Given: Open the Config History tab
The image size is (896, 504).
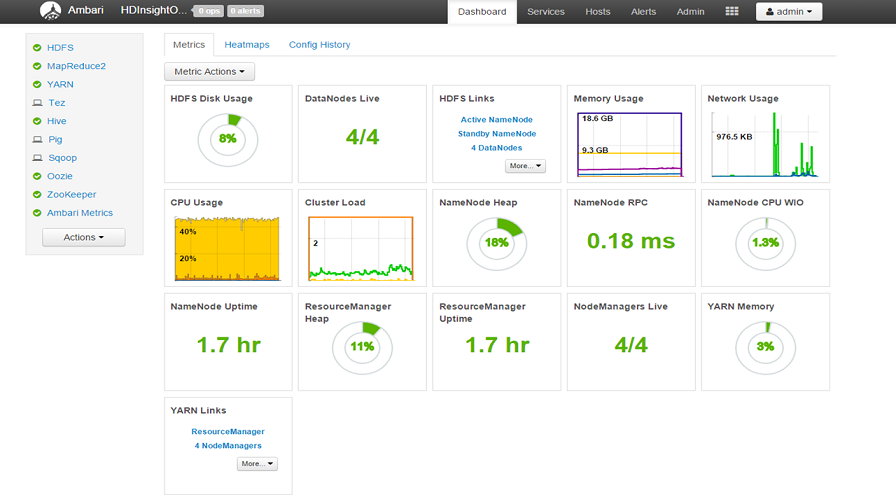Looking at the screenshot, I should pos(319,45).
